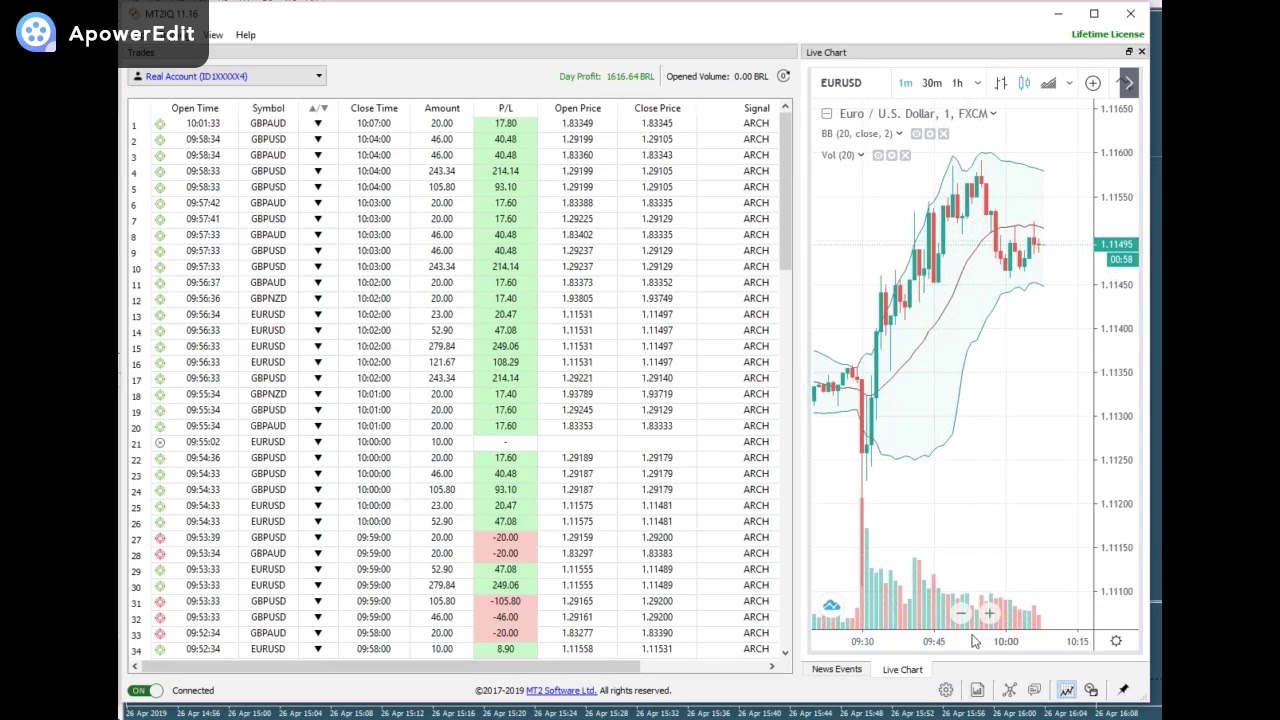Expand the timeframe list dropdown arrow
This screenshot has height=720, width=1280.
977,83
